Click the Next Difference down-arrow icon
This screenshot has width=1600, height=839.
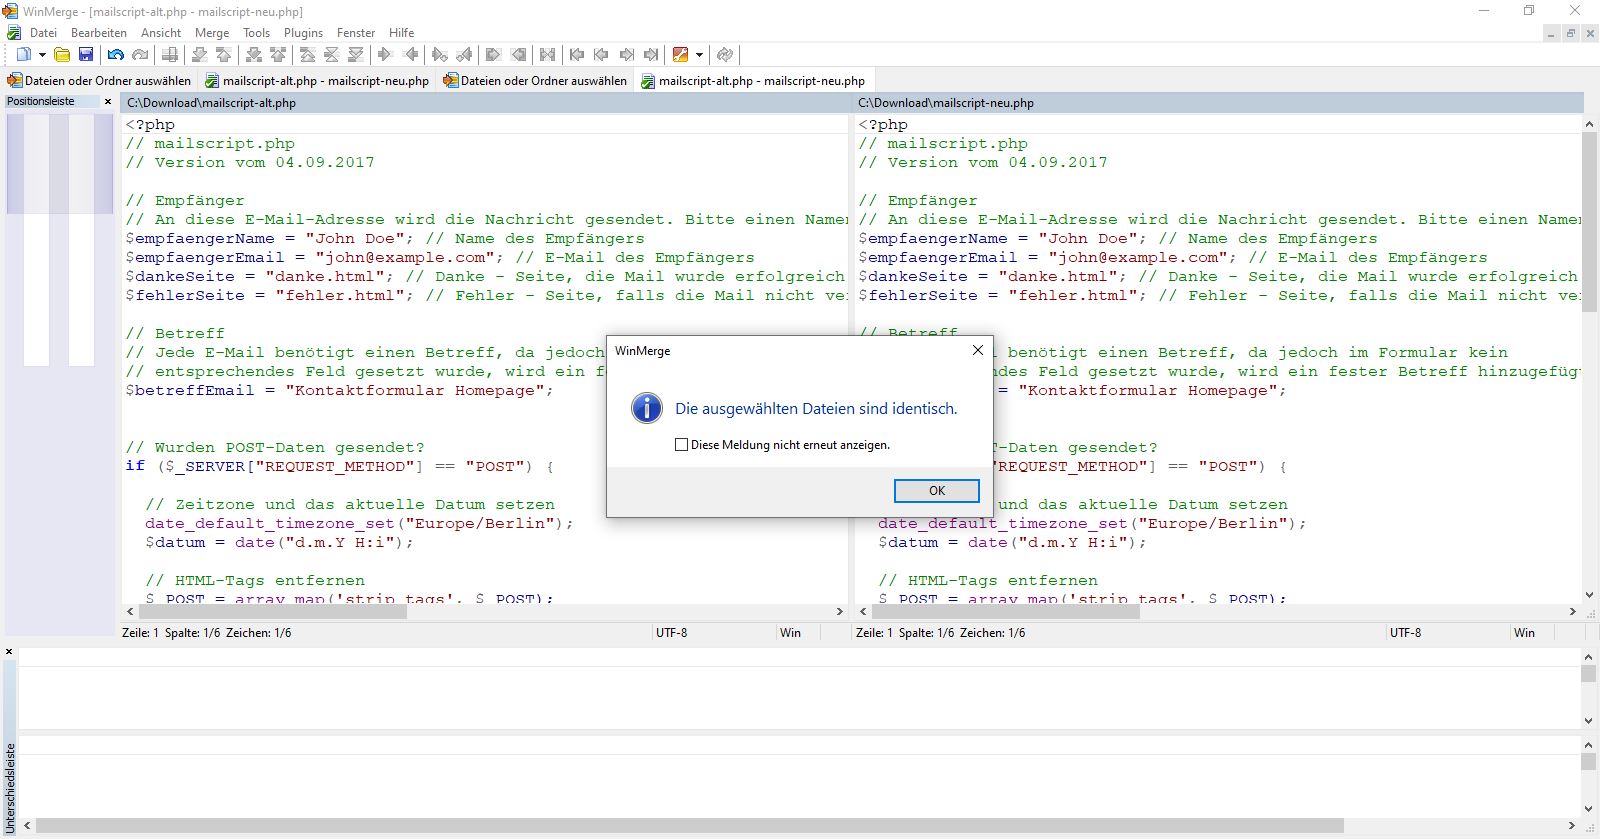200,55
